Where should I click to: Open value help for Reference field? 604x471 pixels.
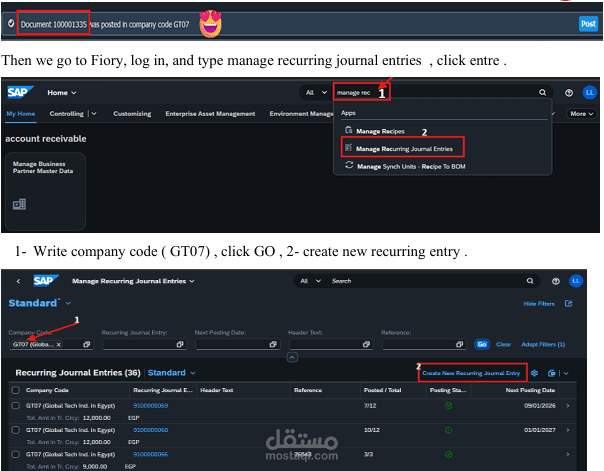460,344
